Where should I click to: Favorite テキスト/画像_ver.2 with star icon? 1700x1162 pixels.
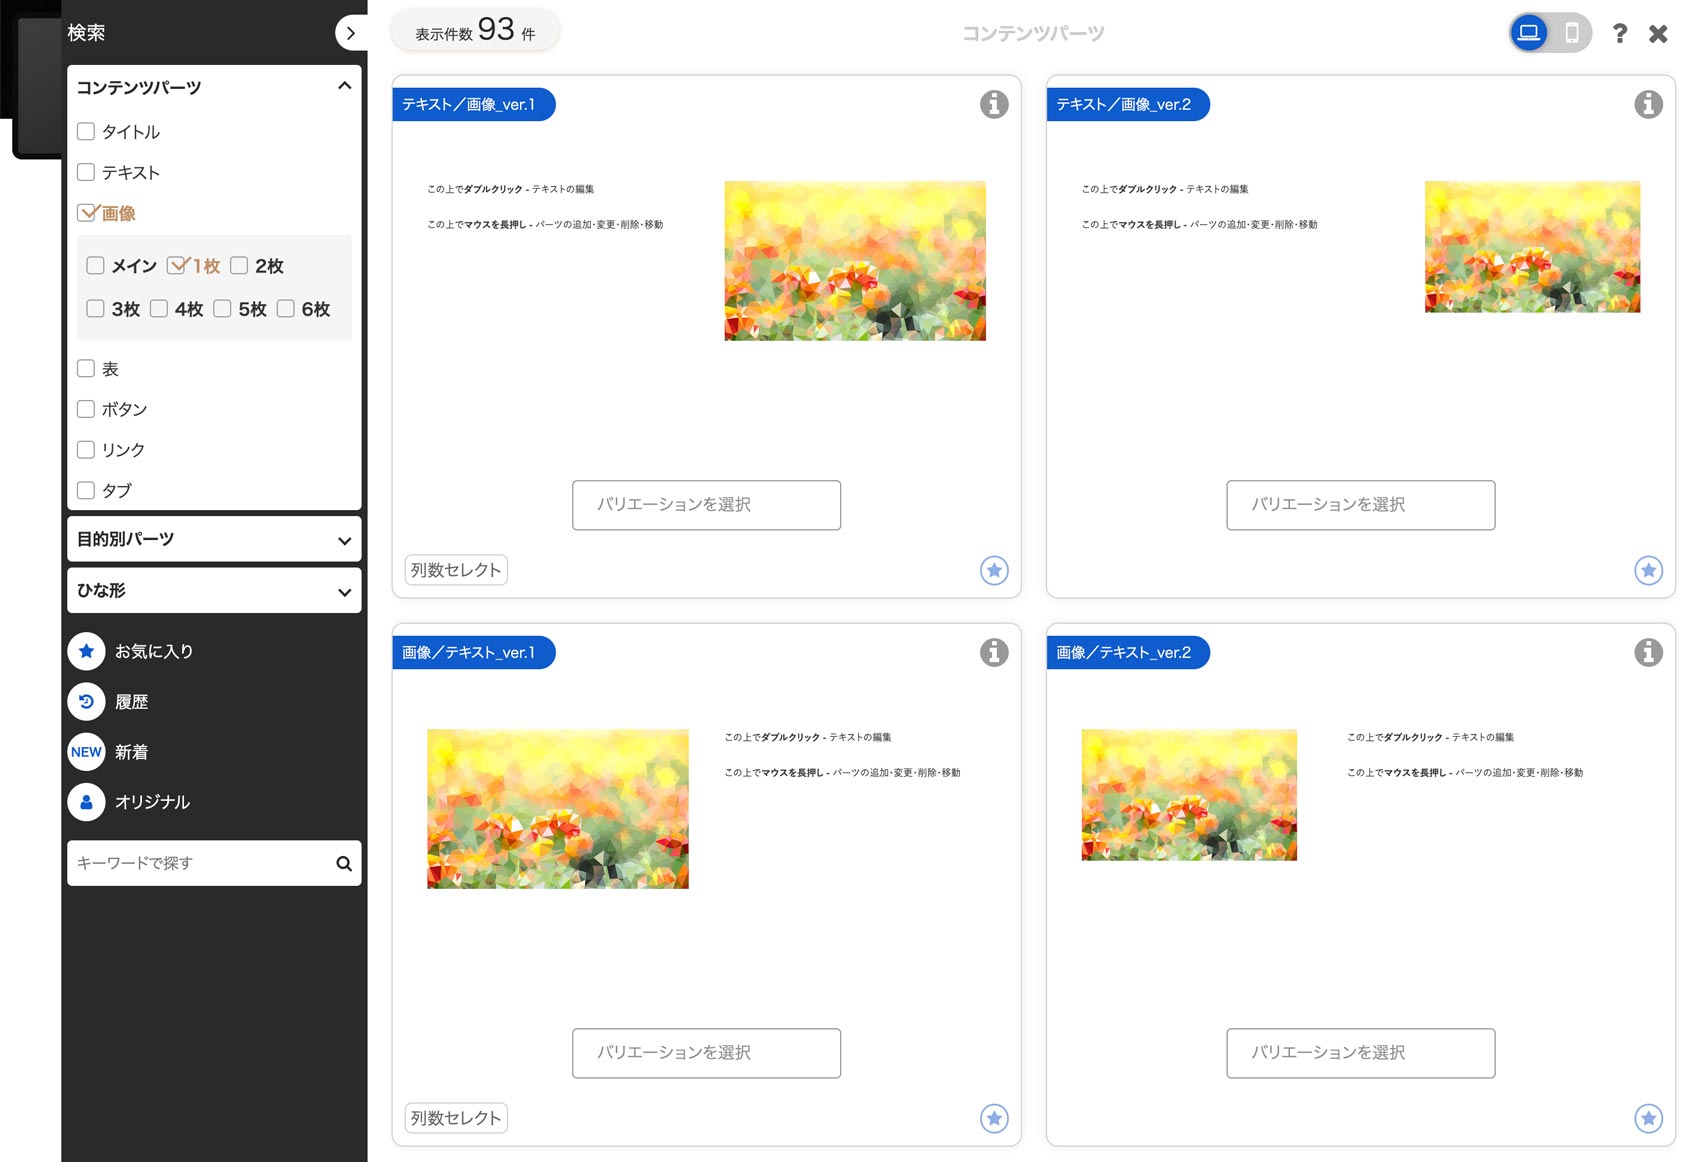1648,570
